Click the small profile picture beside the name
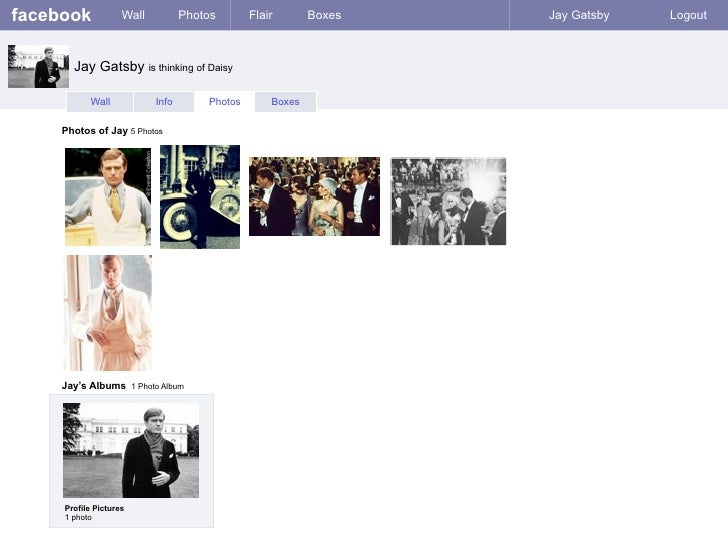The image size is (728, 546). pyautogui.click(x=39, y=66)
